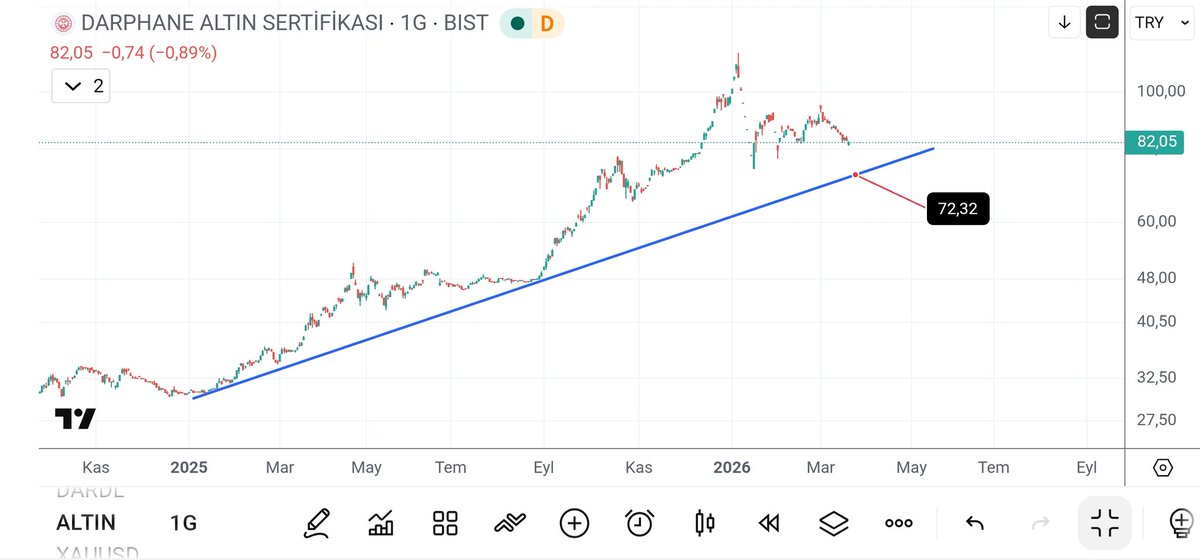This screenshot has width=1200, height=560.
Task: Click the down arrow button near TRY
Action: click(x=1064, y=22)
